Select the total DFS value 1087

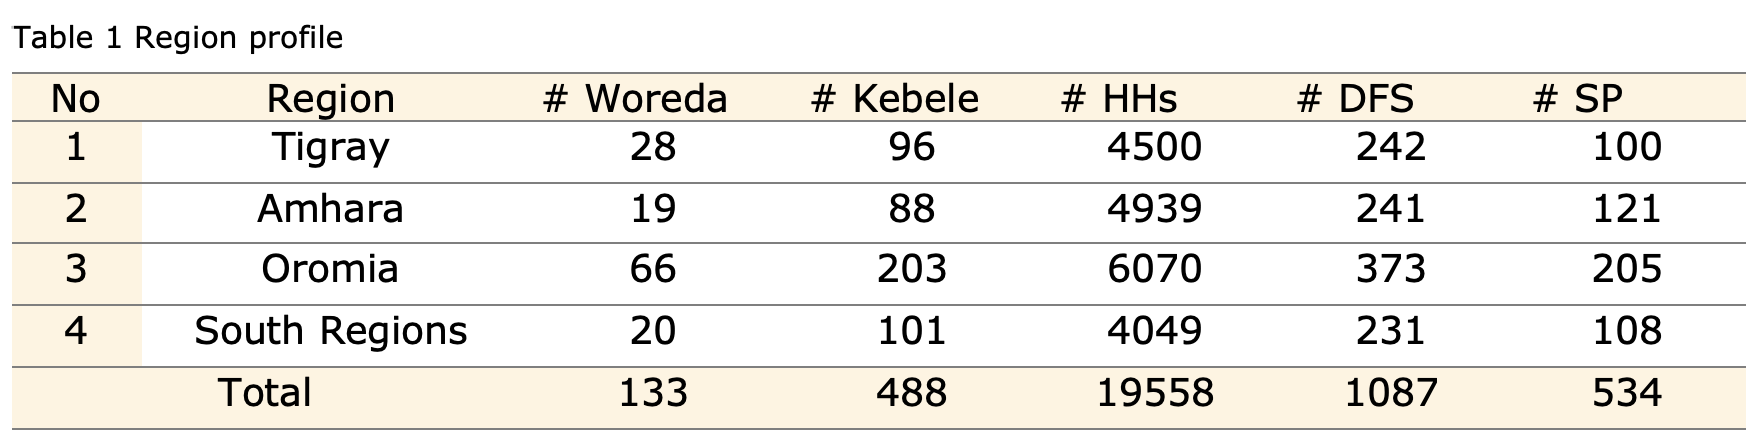[x=1391, y=392]
